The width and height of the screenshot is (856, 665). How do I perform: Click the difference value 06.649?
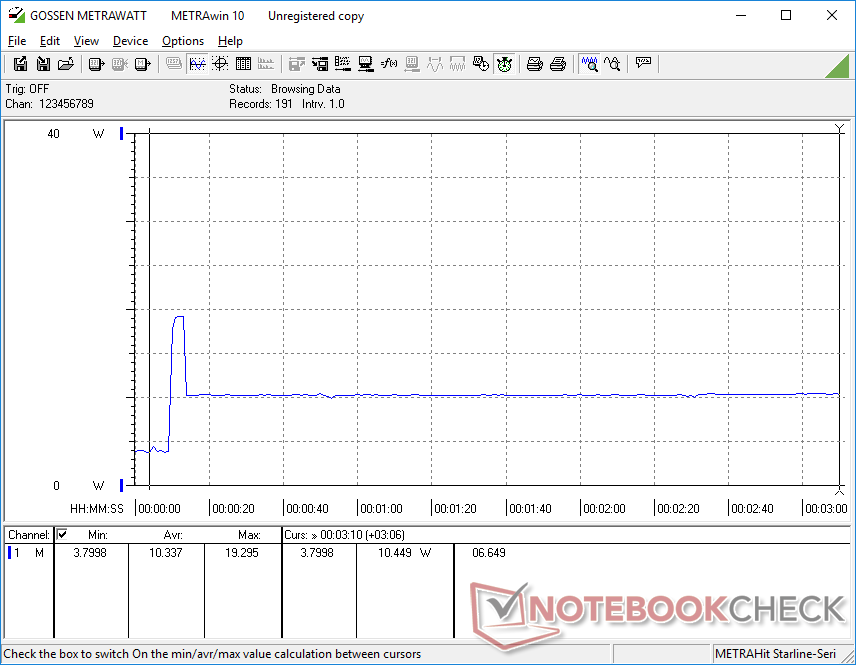(x=489, y=553)
